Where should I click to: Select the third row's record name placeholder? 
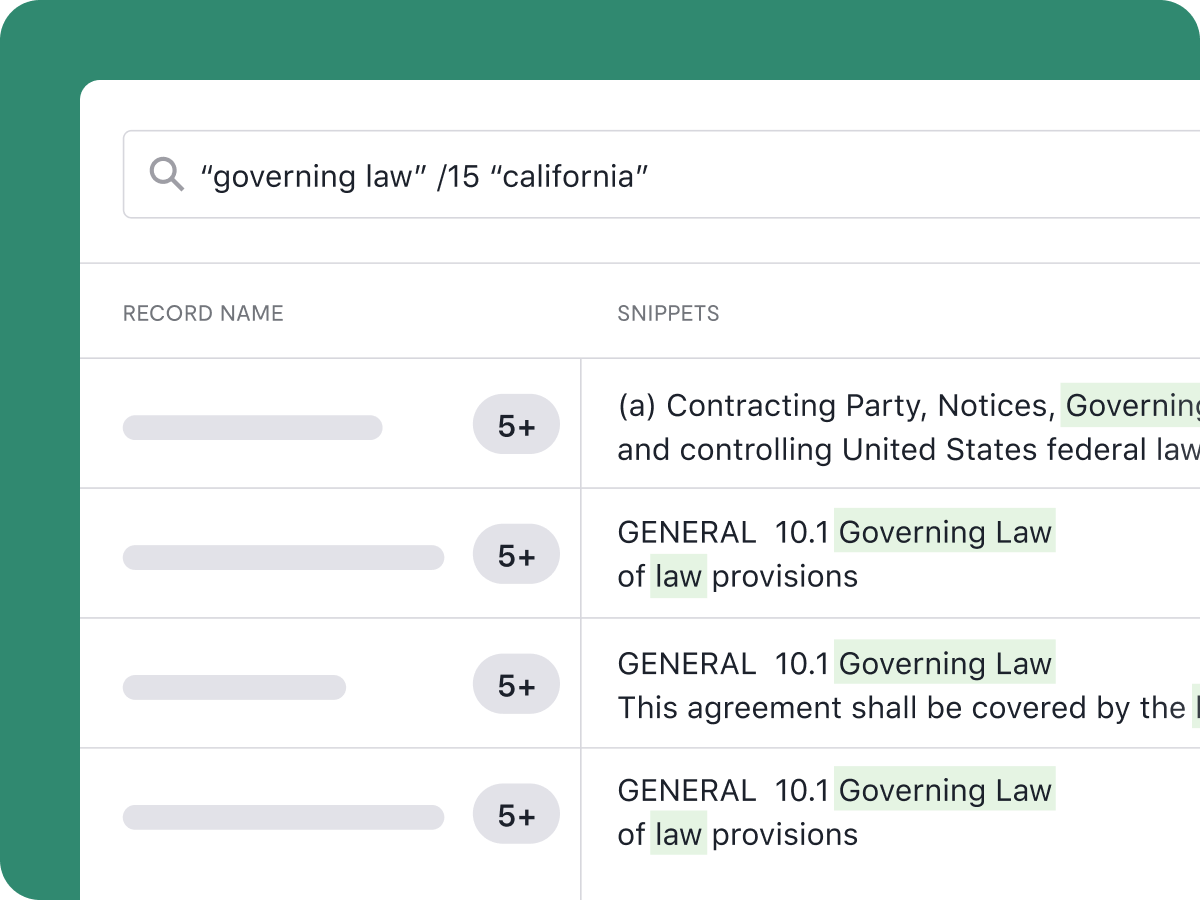(x=234, y=687)
